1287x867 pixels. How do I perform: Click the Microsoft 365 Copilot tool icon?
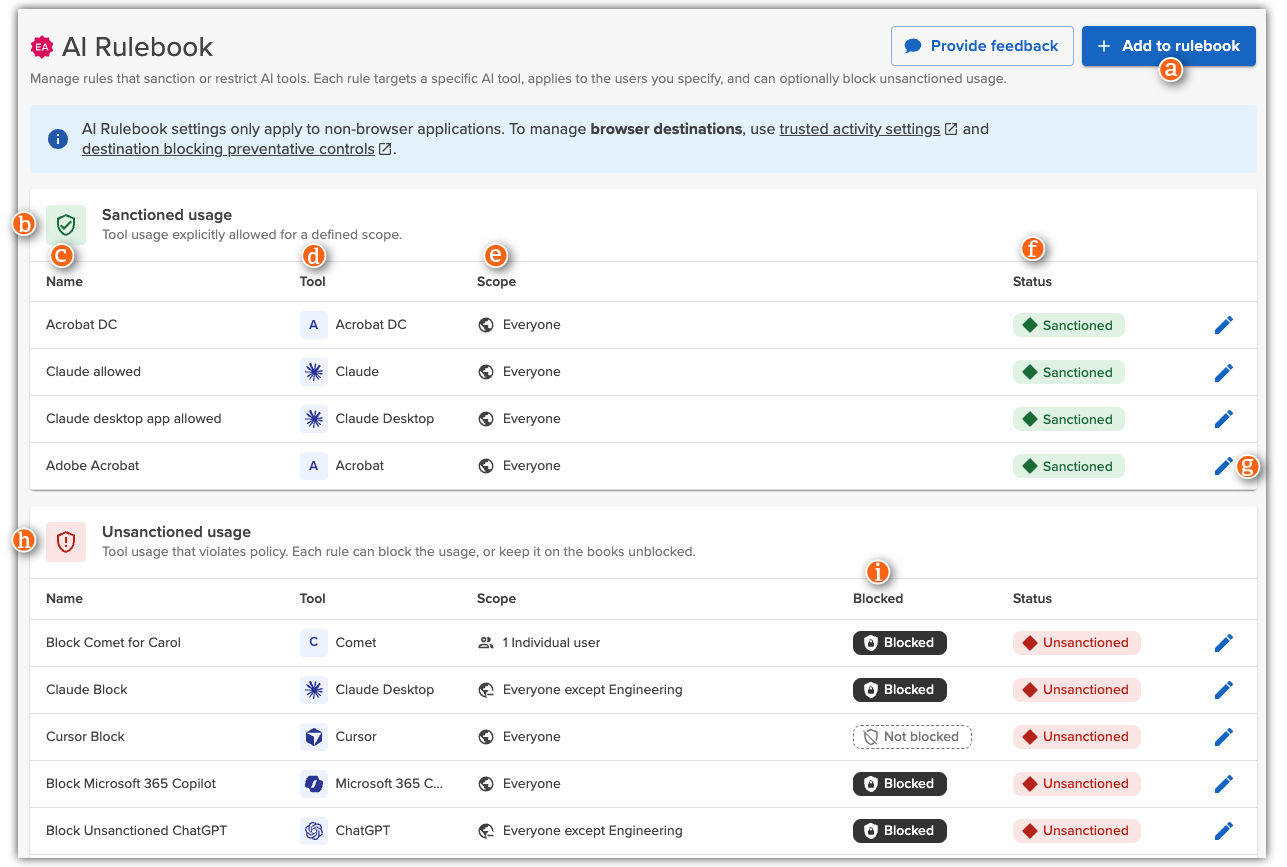314,784
